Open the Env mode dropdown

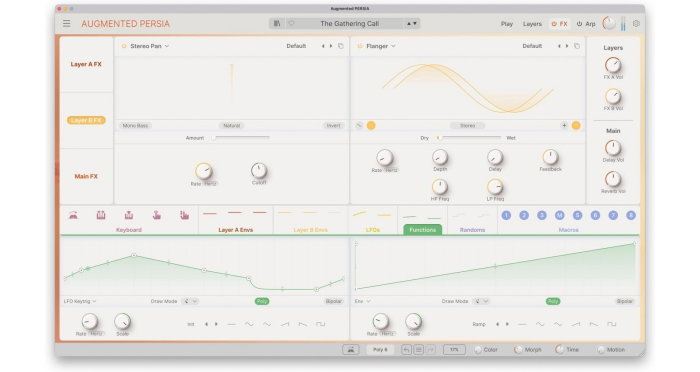click(x=362, y=301)
